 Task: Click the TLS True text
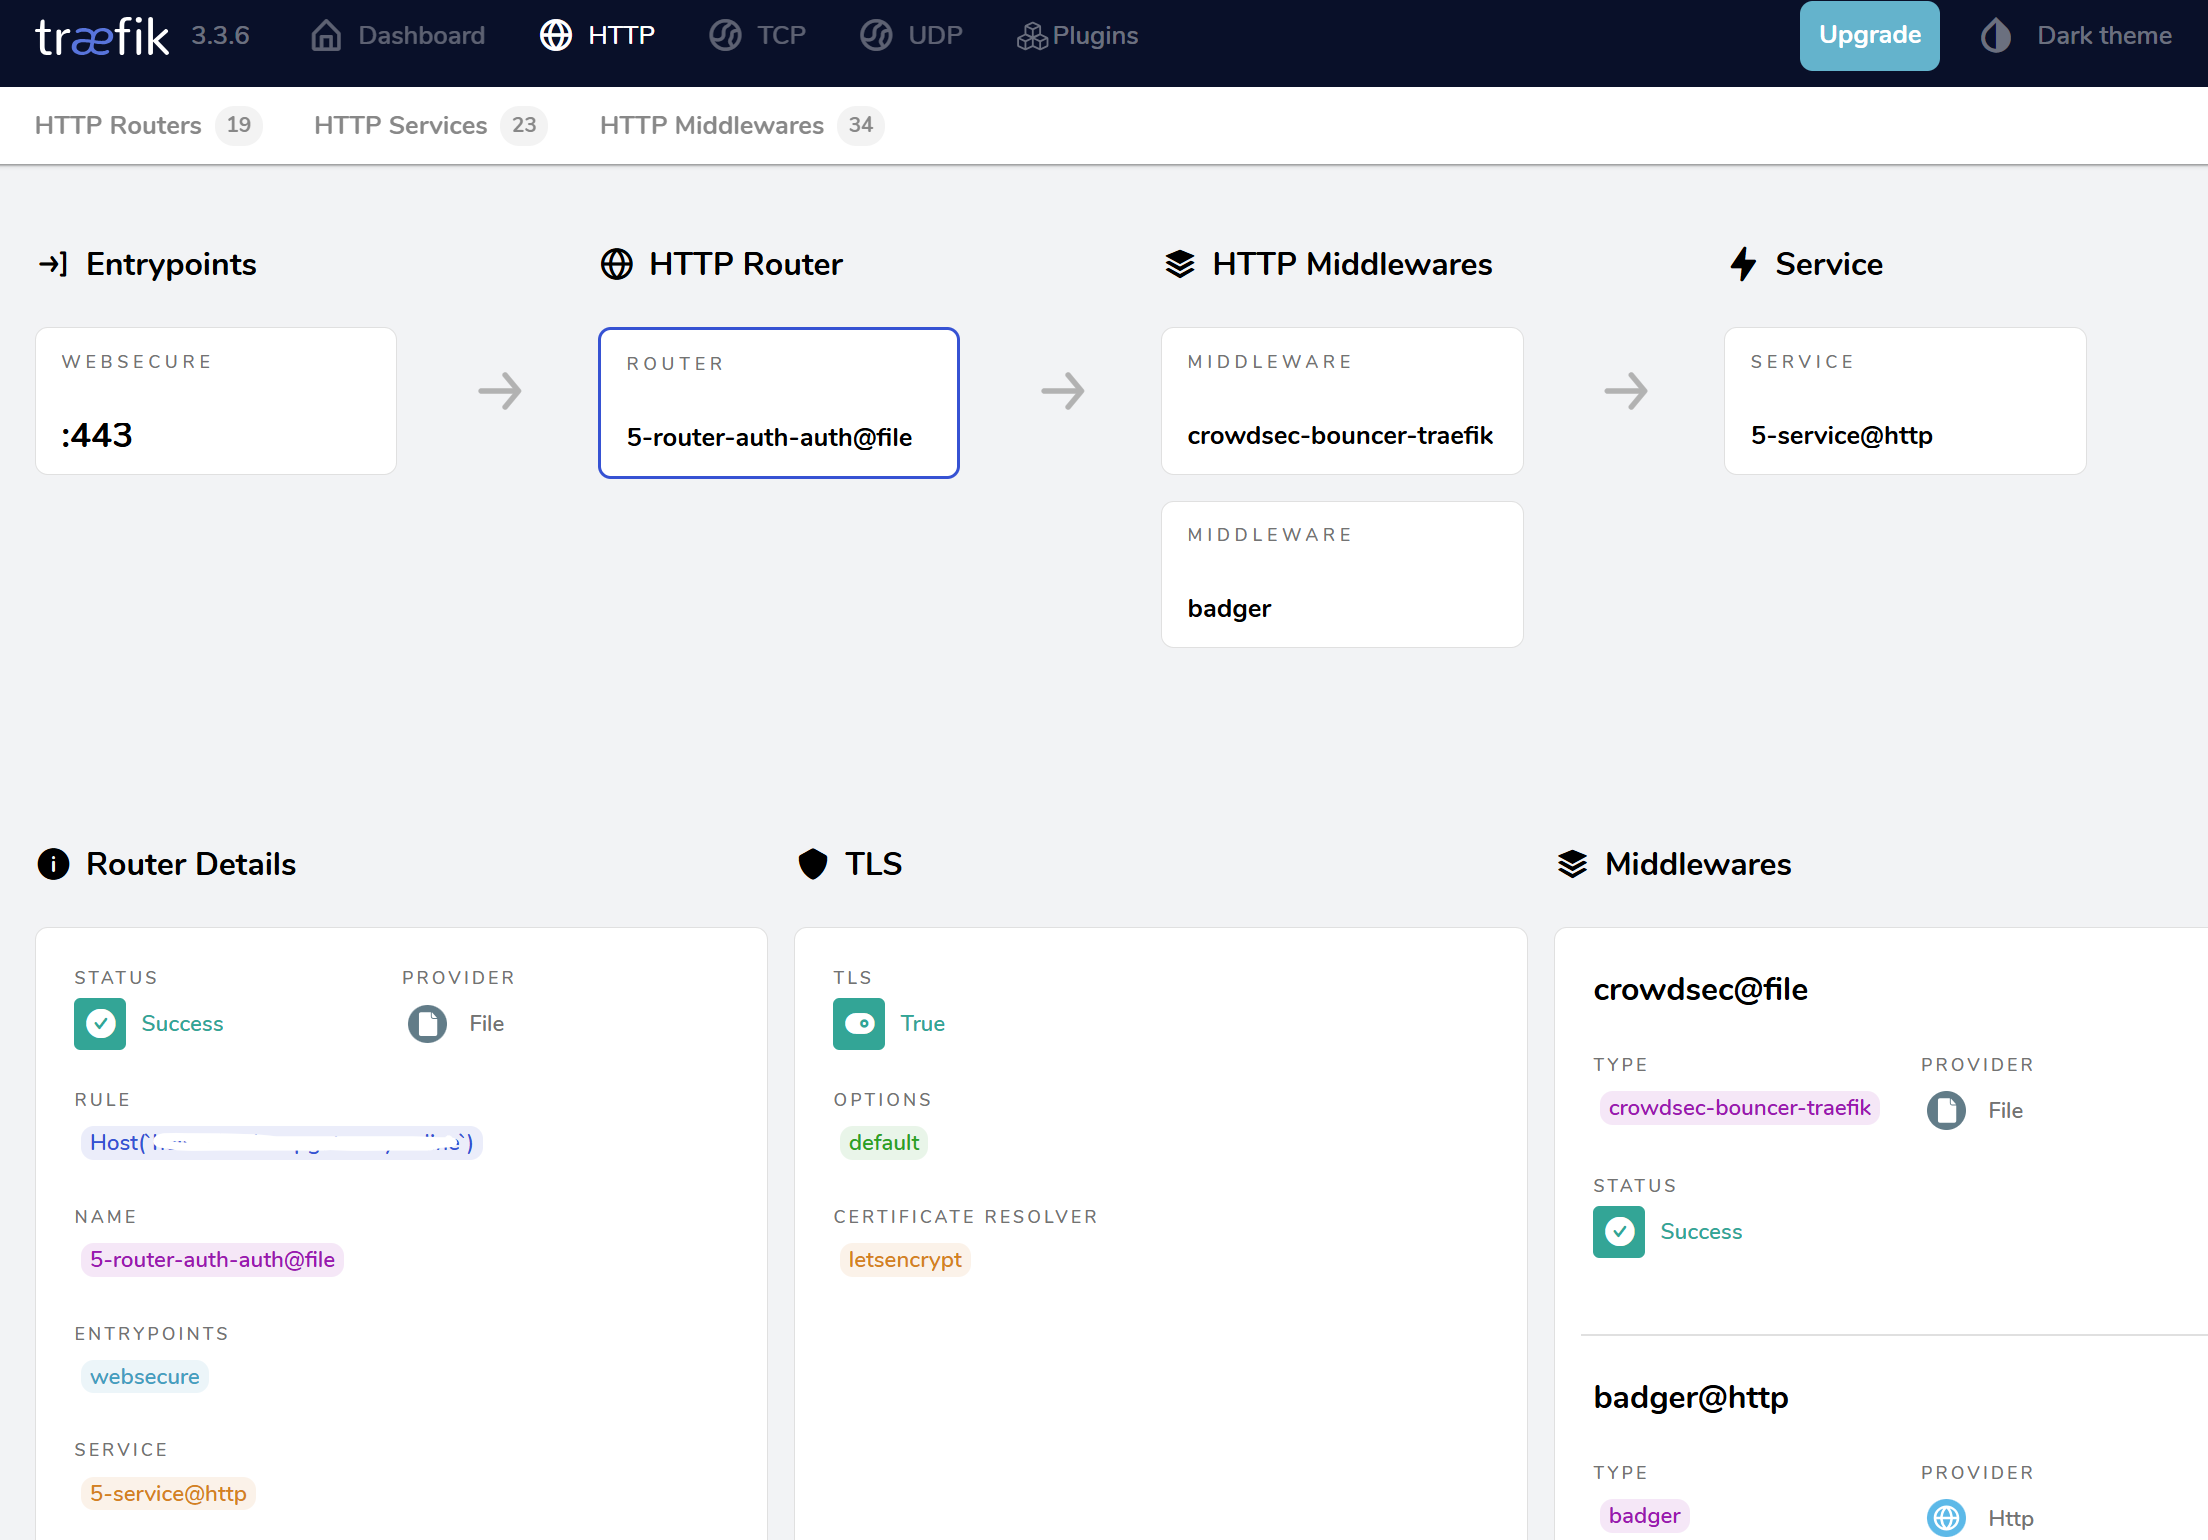click(x=922, y=1024)
